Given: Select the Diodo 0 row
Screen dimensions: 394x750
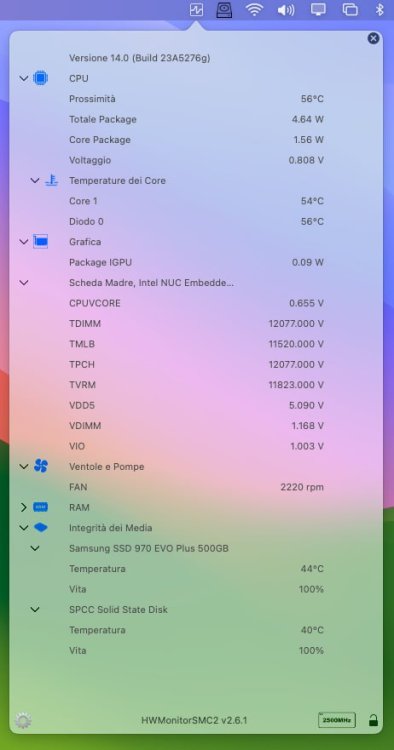Looking at the screenshot, I should (x=196, y=221).
